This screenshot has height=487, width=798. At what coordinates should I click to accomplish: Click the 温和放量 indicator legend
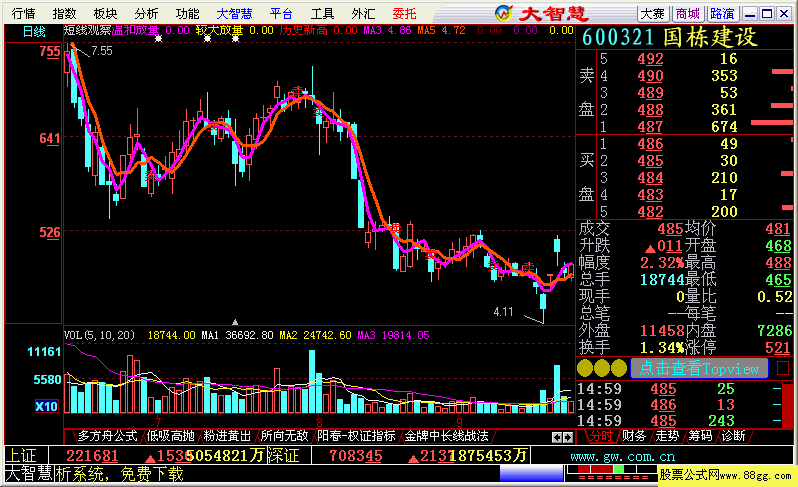pos(135,31)
